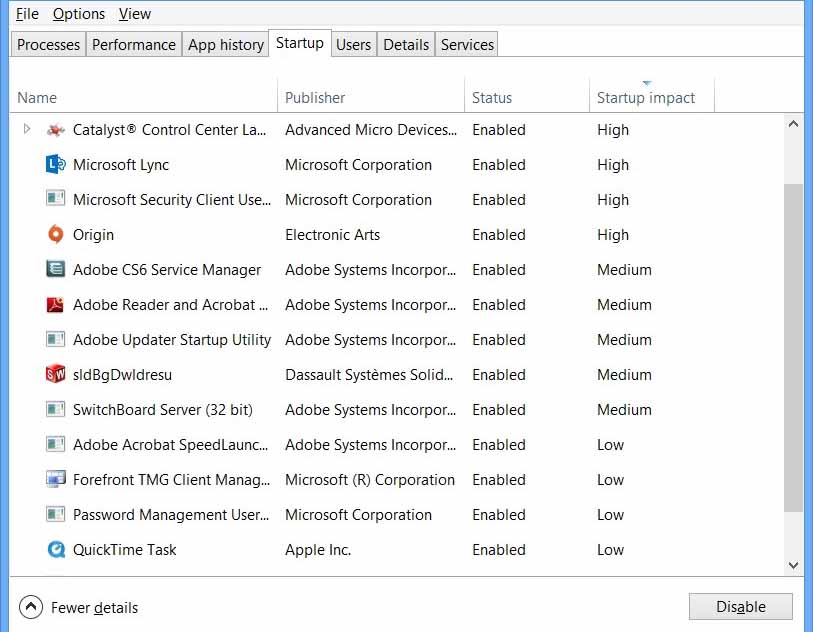Click the Adobe Reader and Acrobat icon
Viewport: 813px width, 632px height.
(x=56, y=304)
